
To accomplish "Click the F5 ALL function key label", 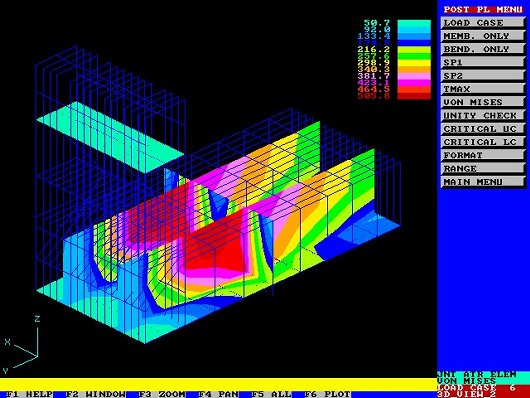I will 271,394.
